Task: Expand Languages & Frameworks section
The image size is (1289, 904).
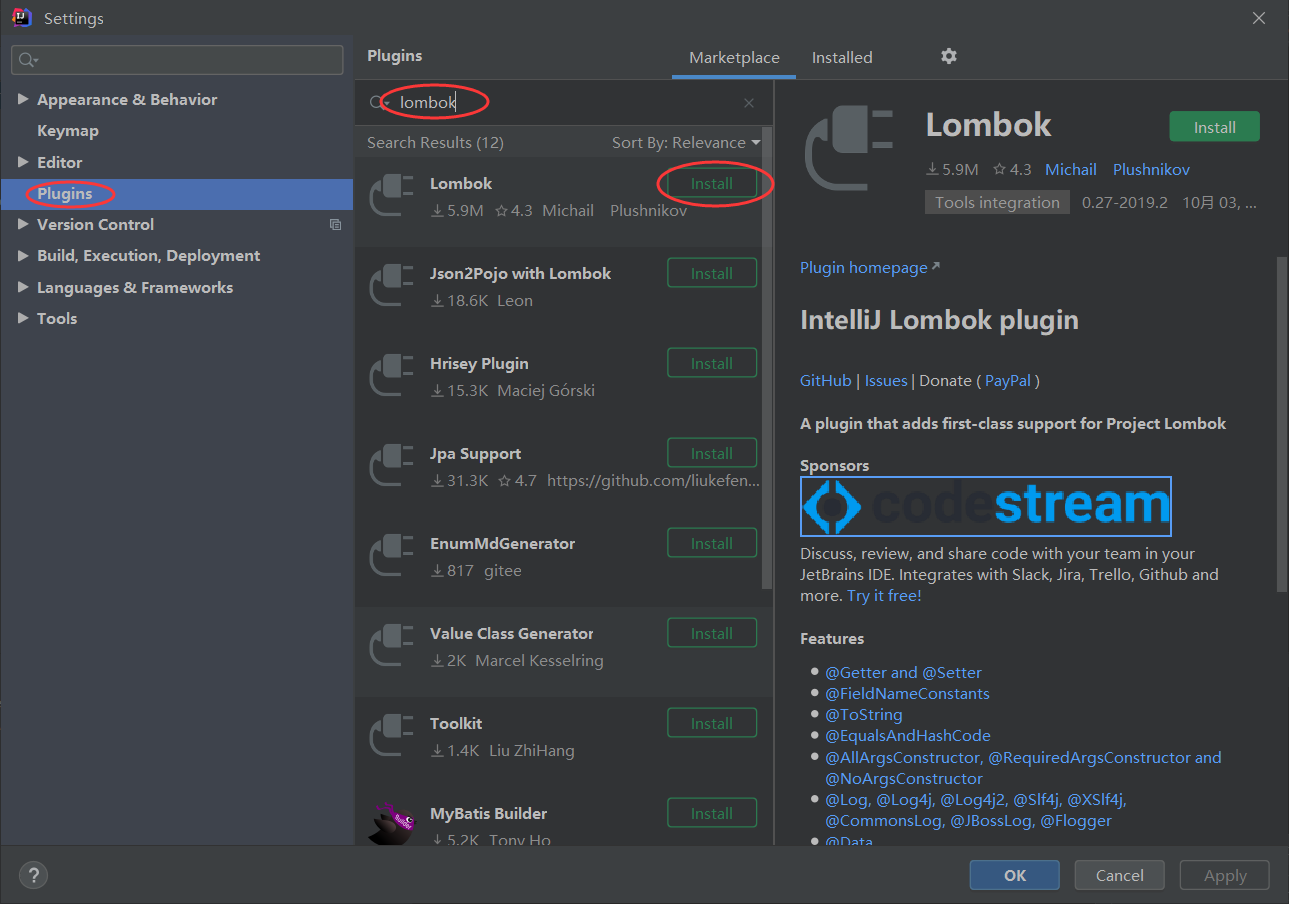Action: pyautogui.click(x=23, y=288)
